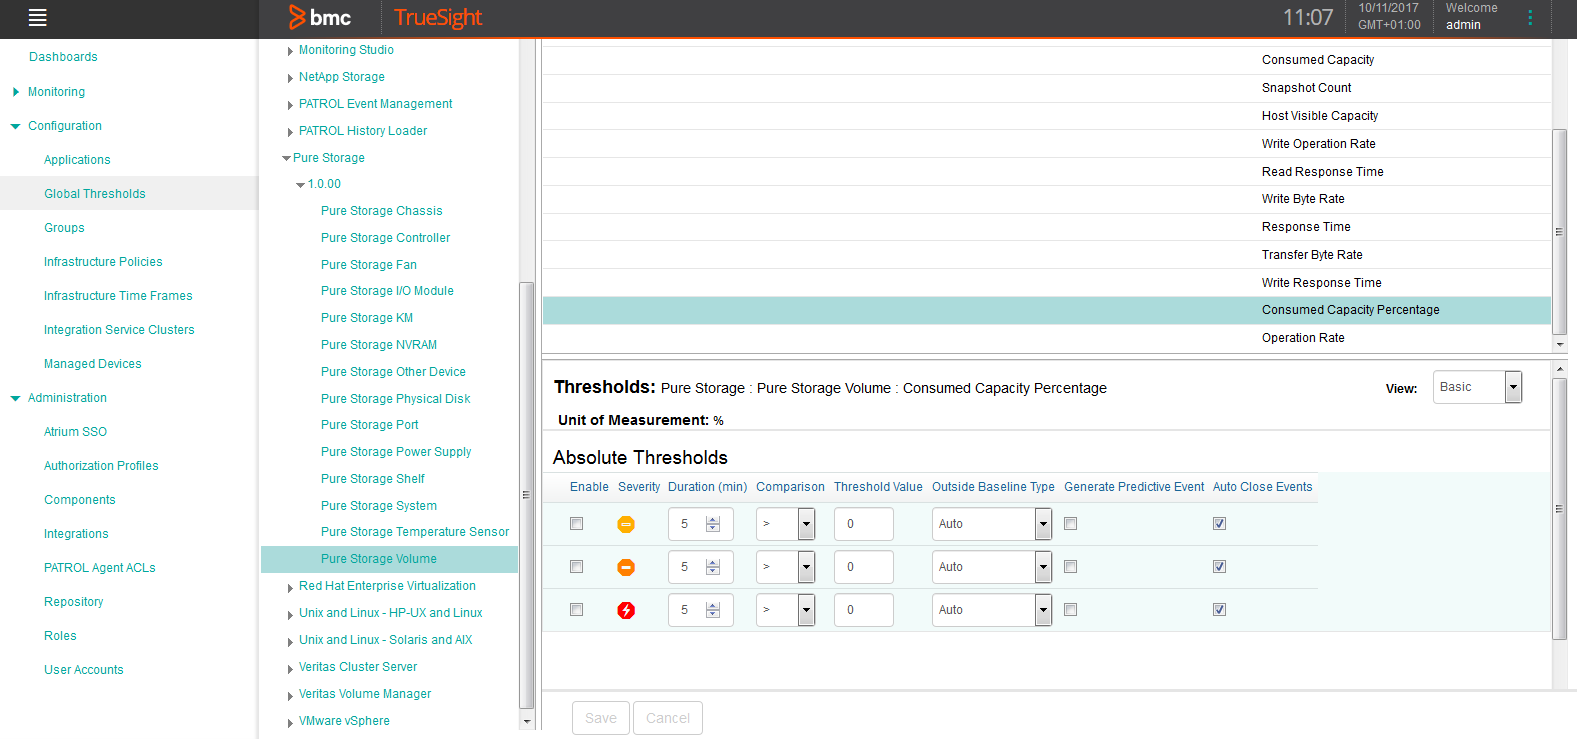Viewport: 1577px width, 739px height.
Task: Open Comparison dropdown in first threshold row
Action: (806, 524)
